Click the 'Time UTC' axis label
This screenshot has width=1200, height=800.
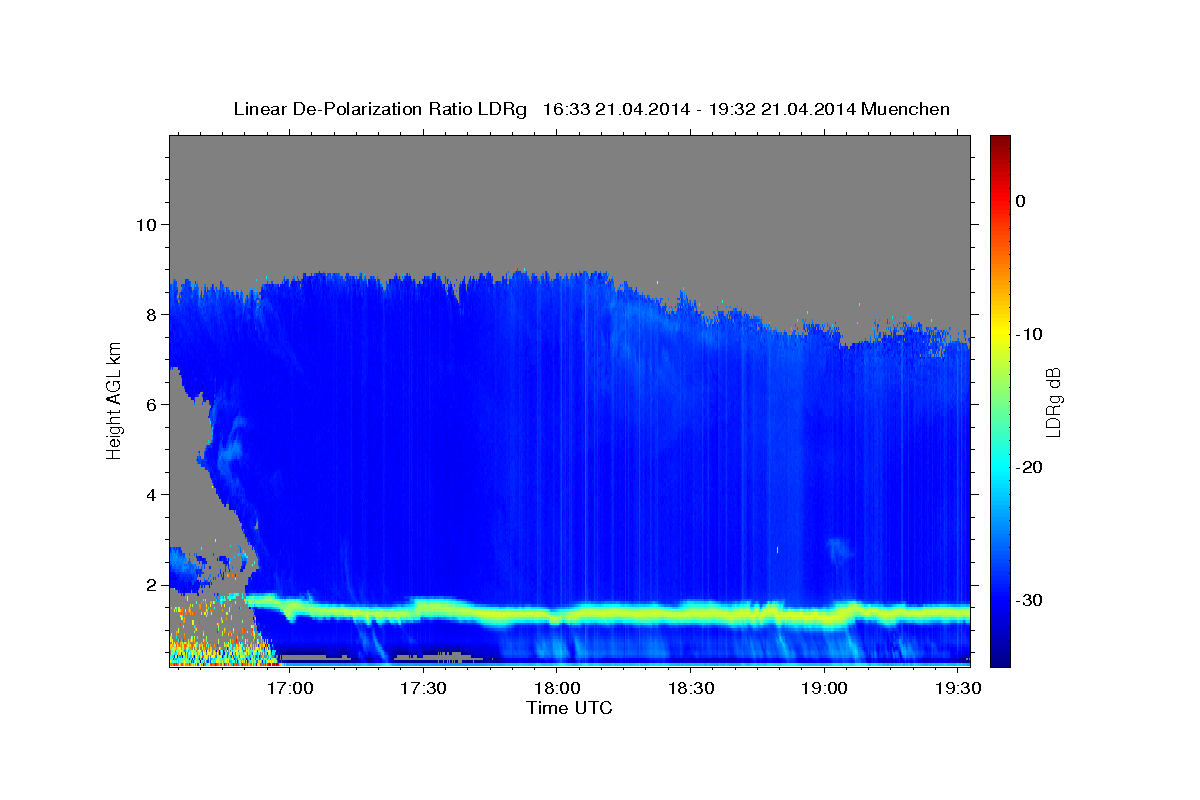tap(569, 708)
